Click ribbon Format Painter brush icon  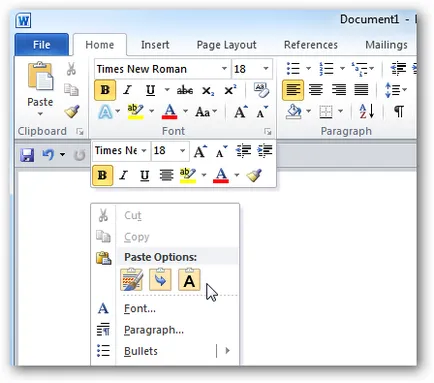(x=72, y=112)
